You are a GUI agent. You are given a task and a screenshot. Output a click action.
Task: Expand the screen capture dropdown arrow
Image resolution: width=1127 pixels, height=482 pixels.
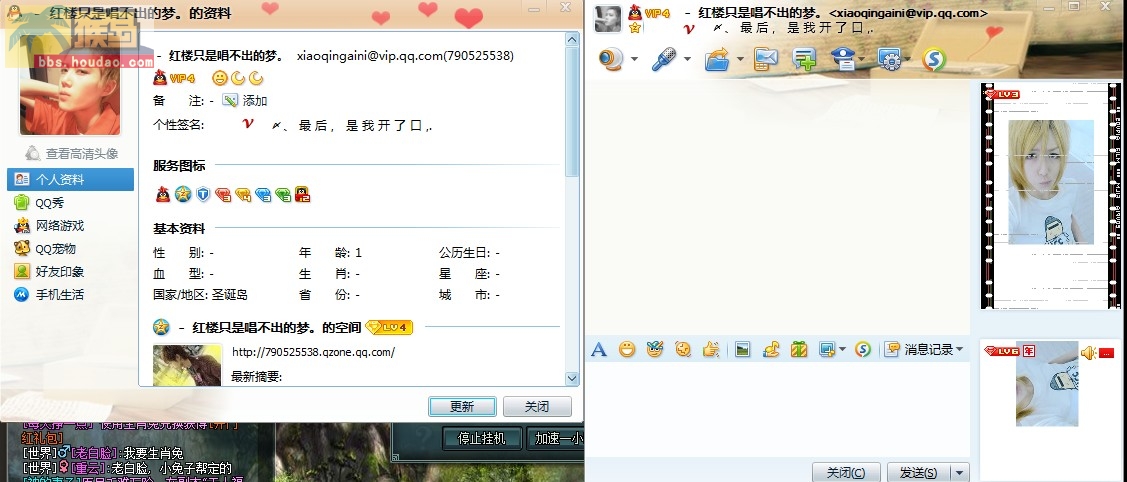(x=842, y=350)
